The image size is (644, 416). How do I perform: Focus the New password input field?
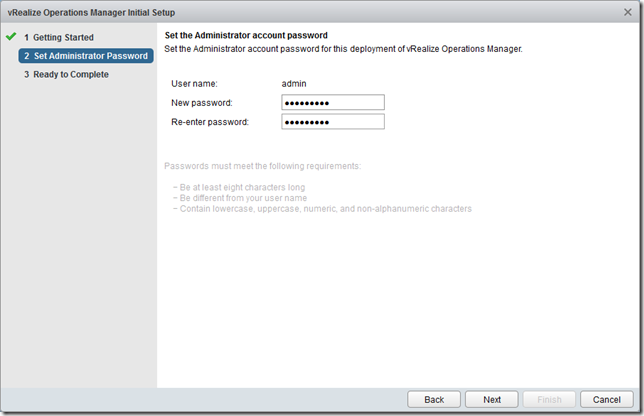[x=333, y=102]
